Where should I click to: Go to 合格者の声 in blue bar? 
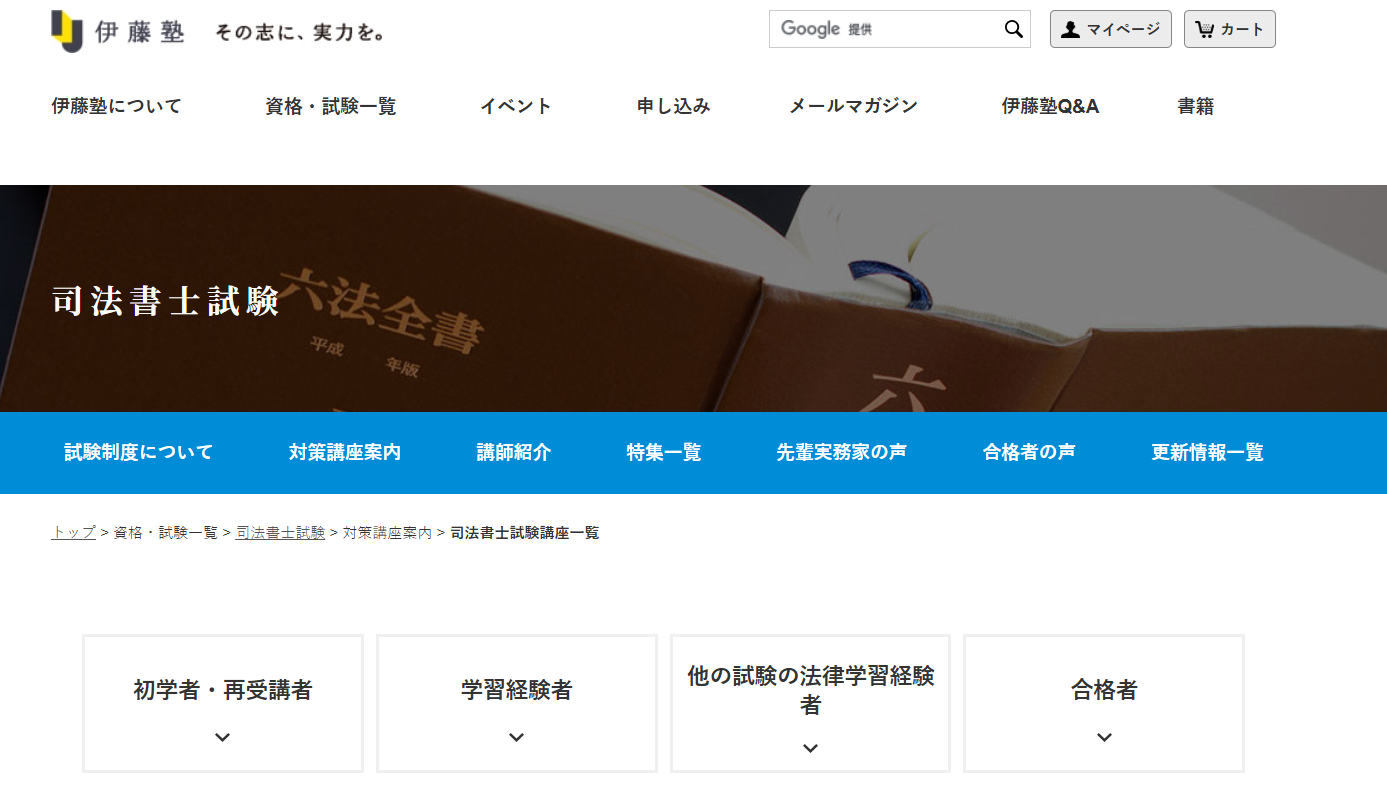pyautogui.click(x=1029, y=452)
